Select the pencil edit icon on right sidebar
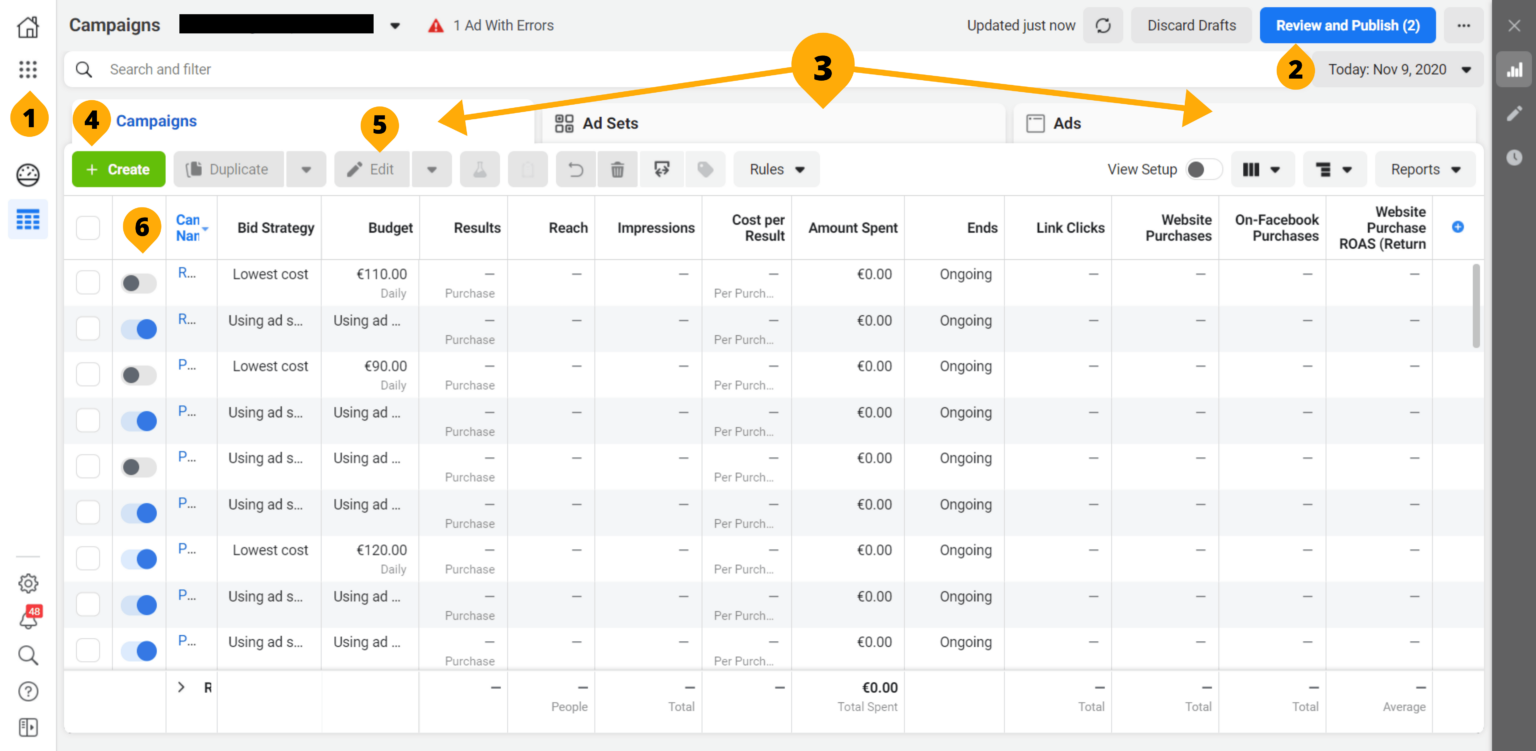 (1513, 114)
